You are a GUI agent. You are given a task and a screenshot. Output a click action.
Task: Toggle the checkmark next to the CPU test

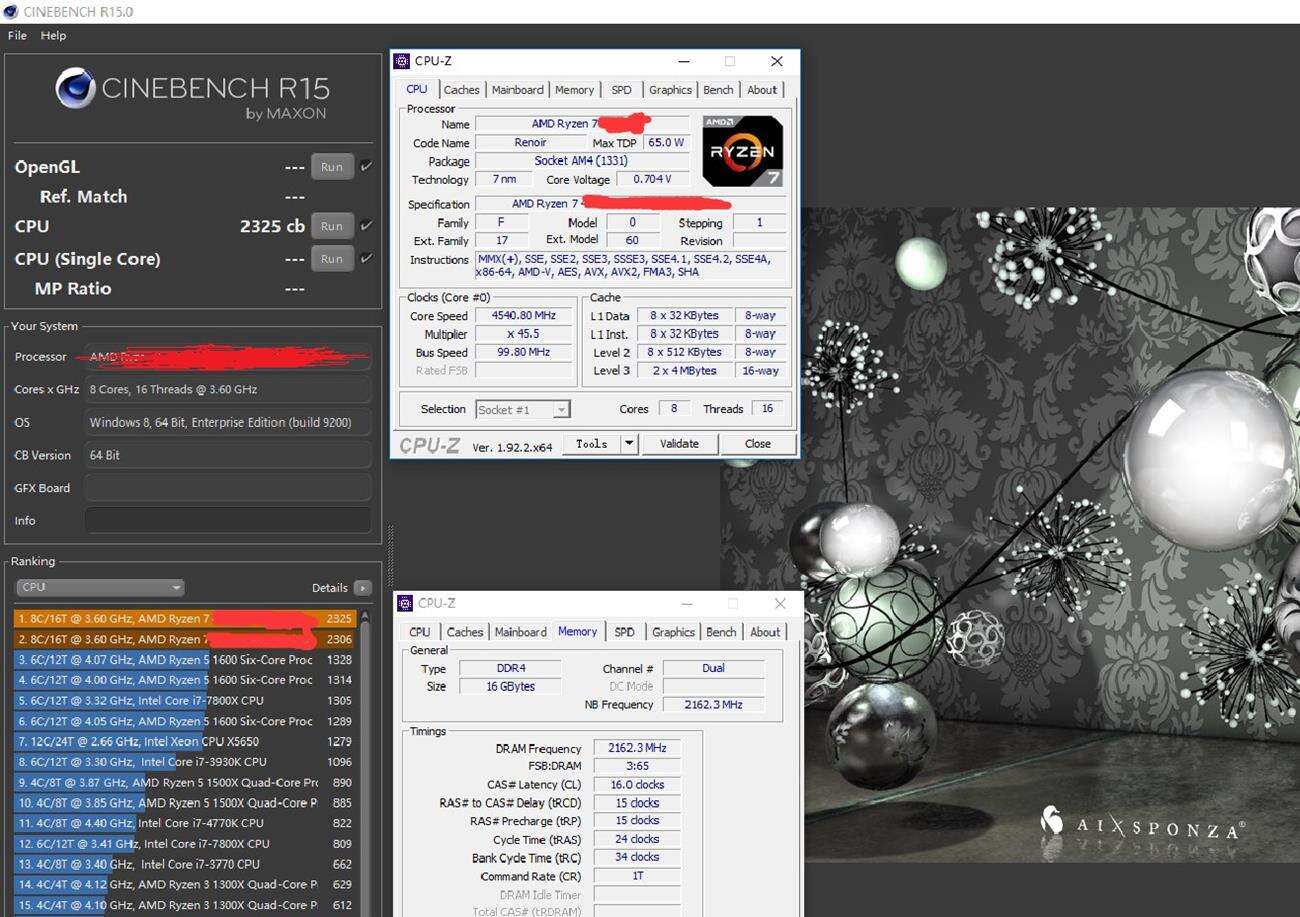(x=366, y=225)
